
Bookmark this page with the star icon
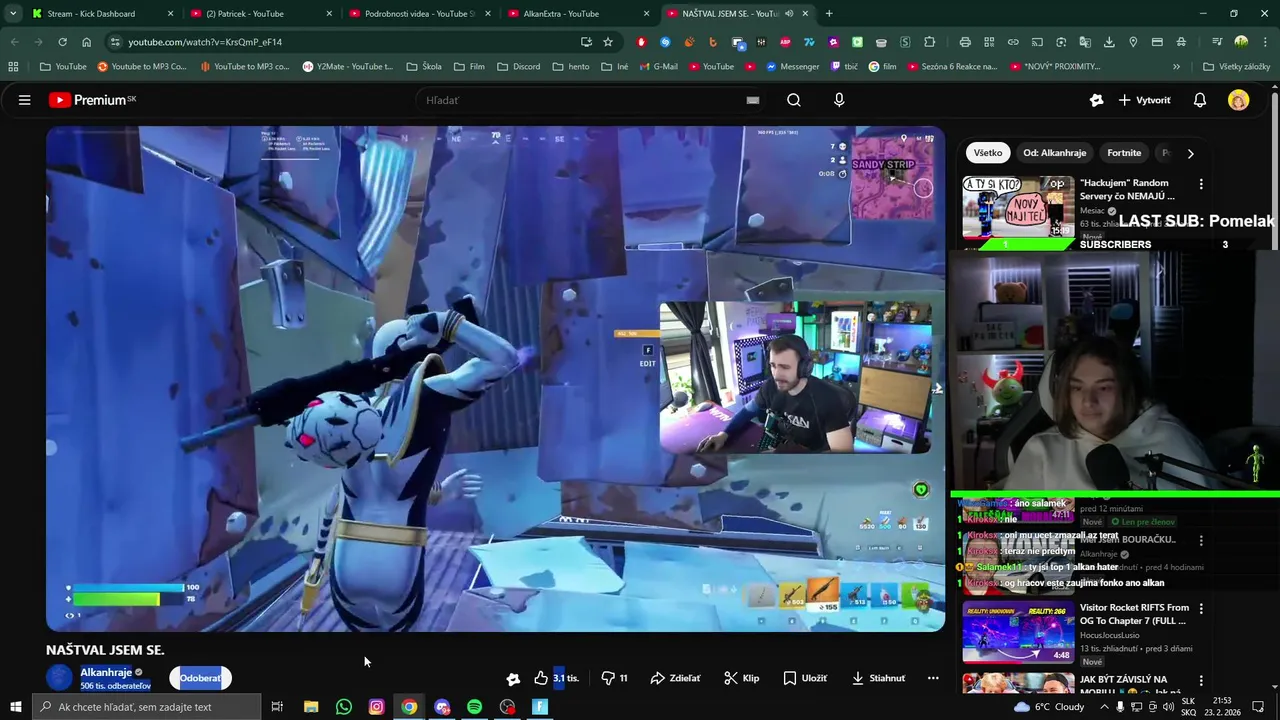[608, 42]
